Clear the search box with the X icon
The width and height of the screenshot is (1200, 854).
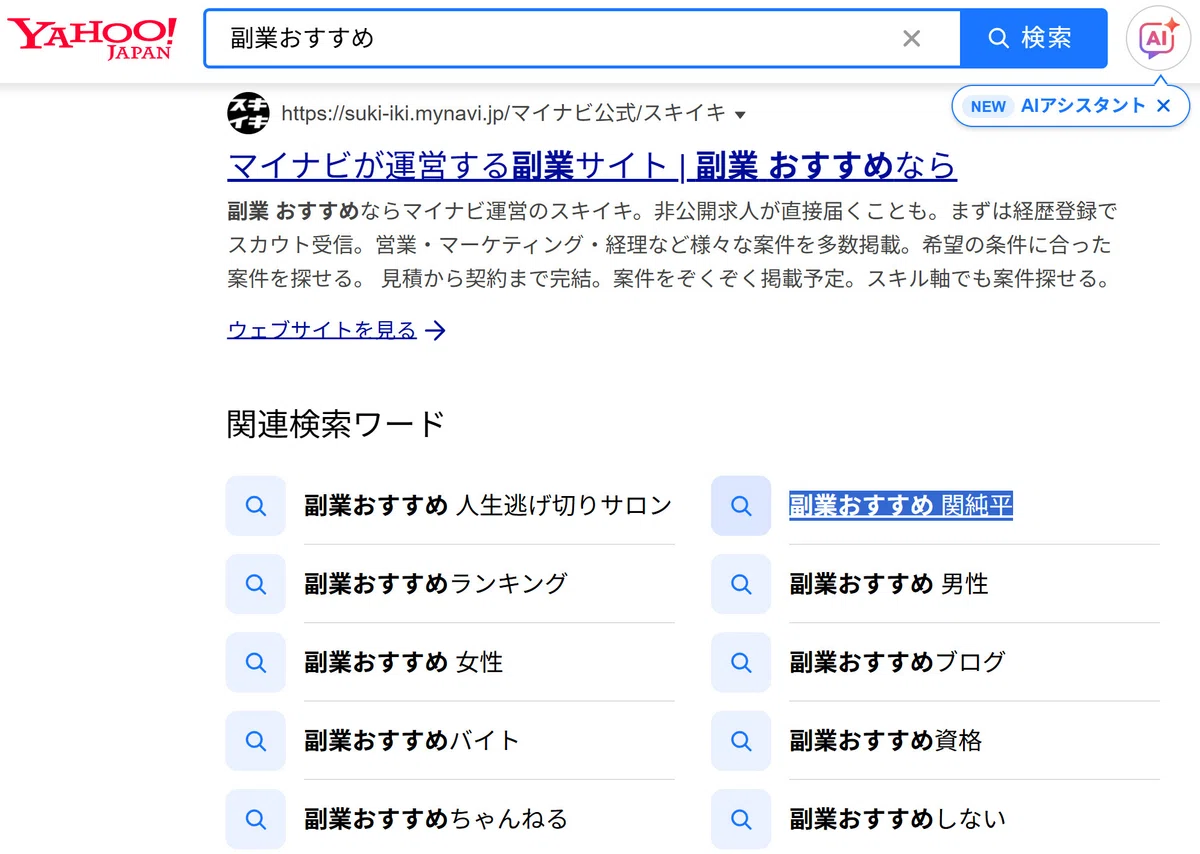pyautogui.click(x=911, y=38)
